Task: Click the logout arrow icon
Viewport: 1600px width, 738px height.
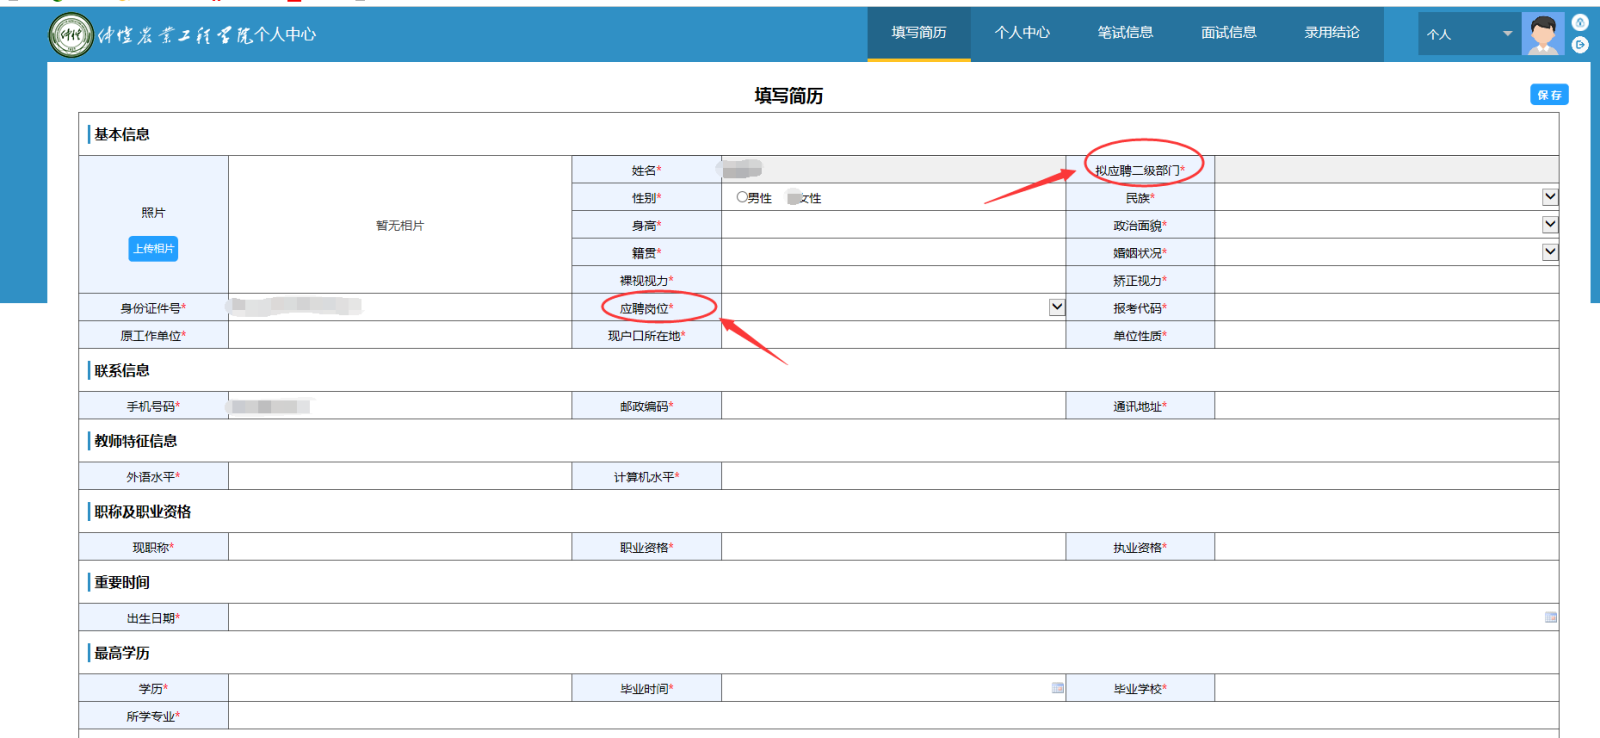Action: 1580,45
